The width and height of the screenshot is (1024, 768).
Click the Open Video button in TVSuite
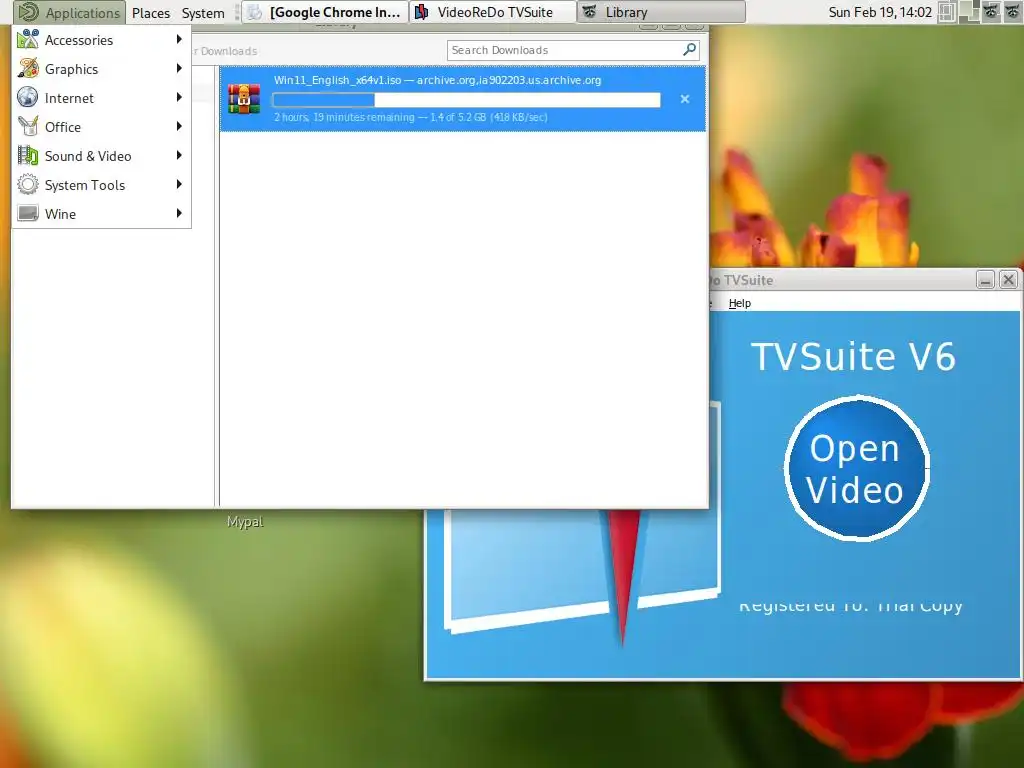click(x=856, y=468)
